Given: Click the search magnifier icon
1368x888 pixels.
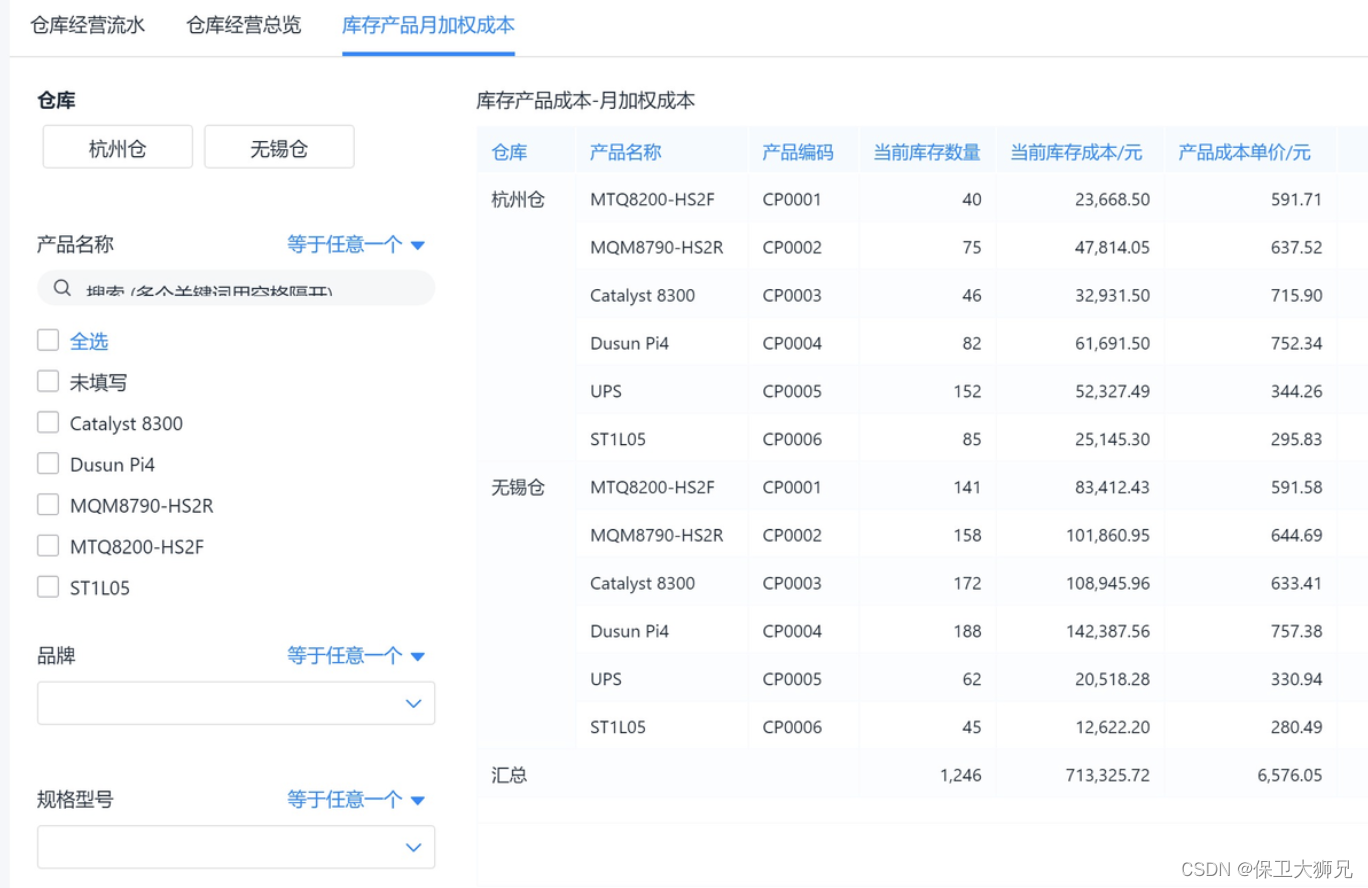Looking at the screenshot, I should 62,288.
